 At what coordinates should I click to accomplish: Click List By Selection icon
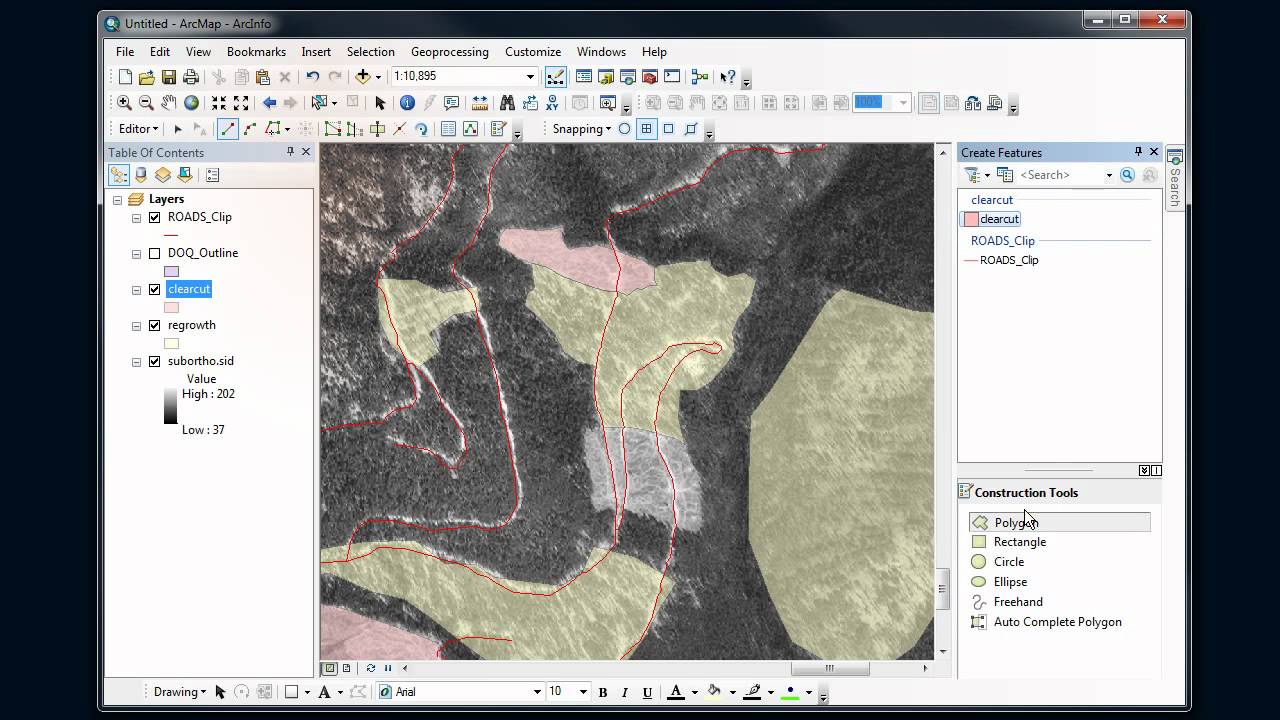tap(185, 175)
